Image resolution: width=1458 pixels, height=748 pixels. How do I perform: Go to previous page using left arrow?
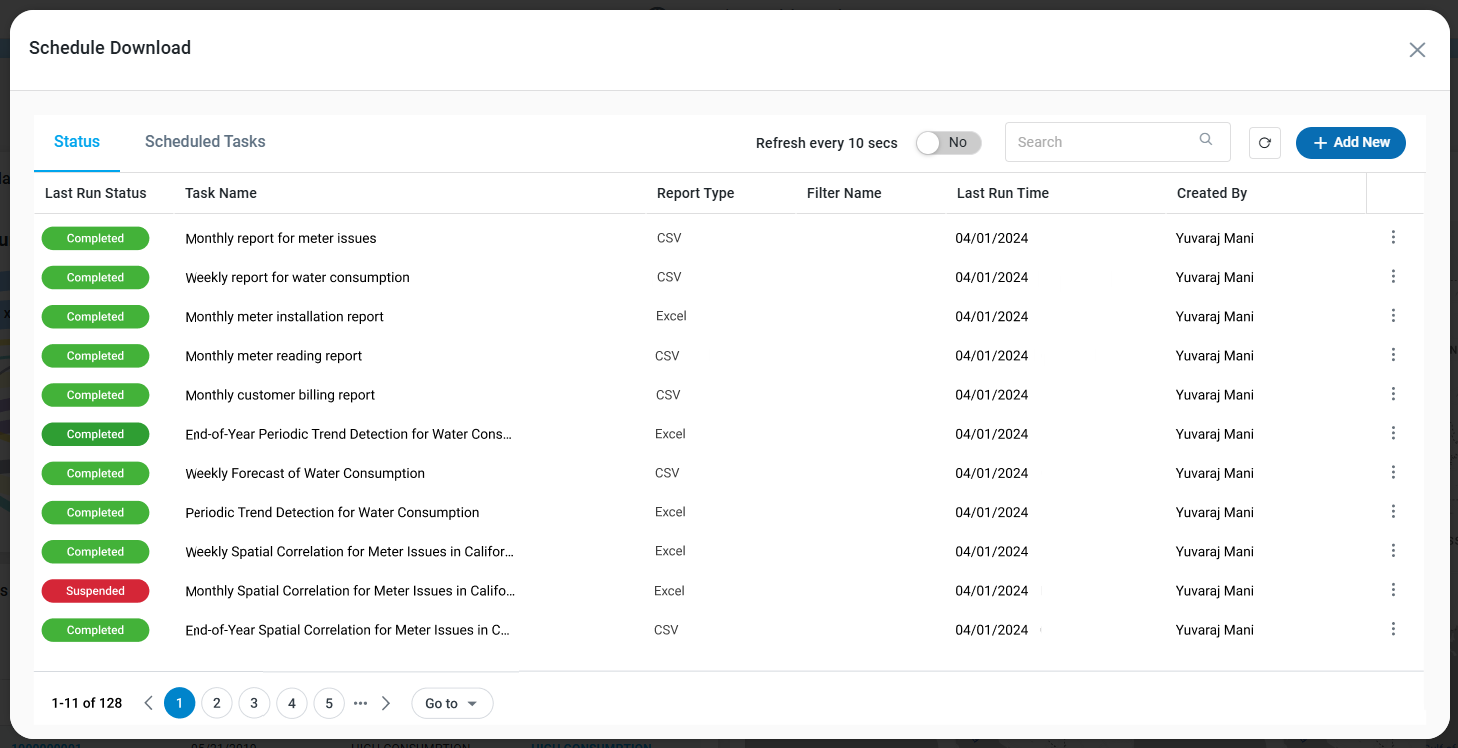(x=148, y=703)
